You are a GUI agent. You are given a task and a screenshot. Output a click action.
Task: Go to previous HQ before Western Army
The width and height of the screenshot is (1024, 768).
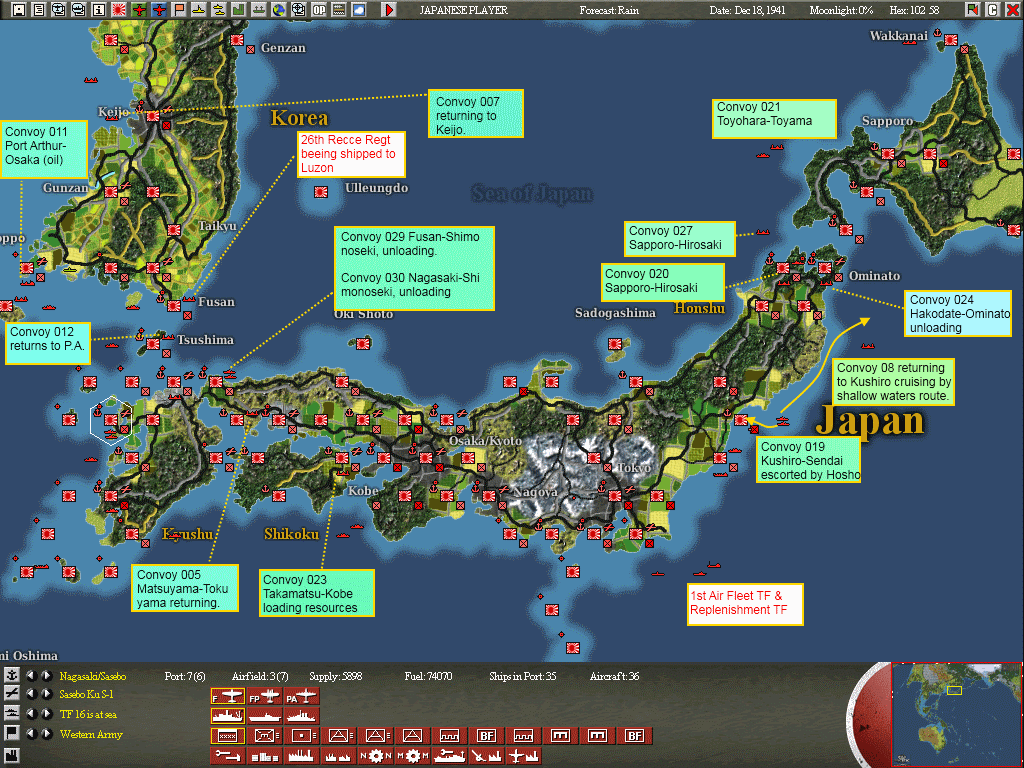[x=31, y=733]
